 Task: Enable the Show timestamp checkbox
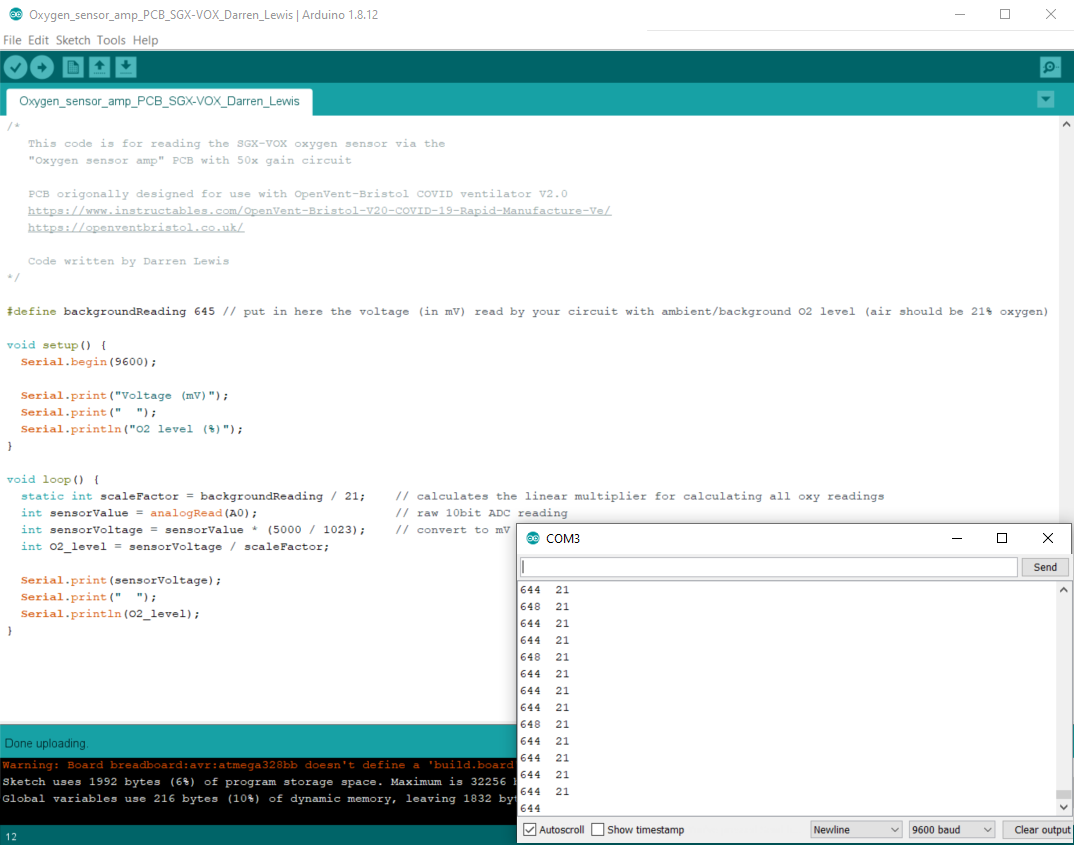pos(598,830)
